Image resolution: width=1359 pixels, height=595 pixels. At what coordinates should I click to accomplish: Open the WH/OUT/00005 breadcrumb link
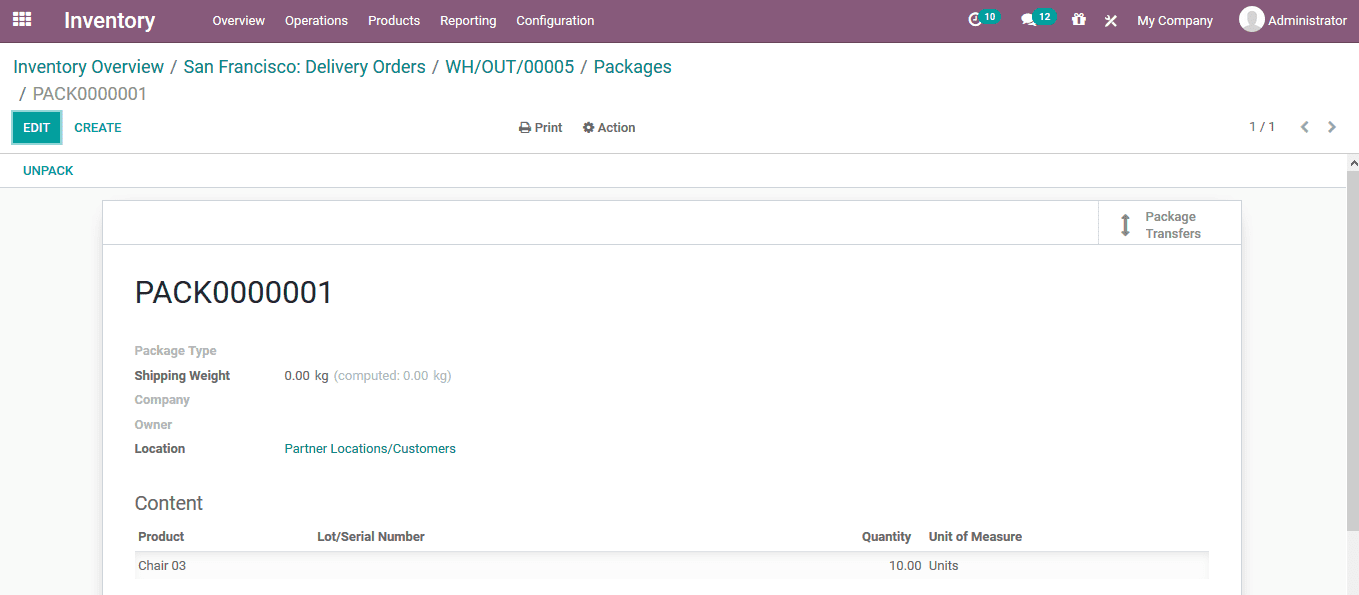[x=509, y=66]
